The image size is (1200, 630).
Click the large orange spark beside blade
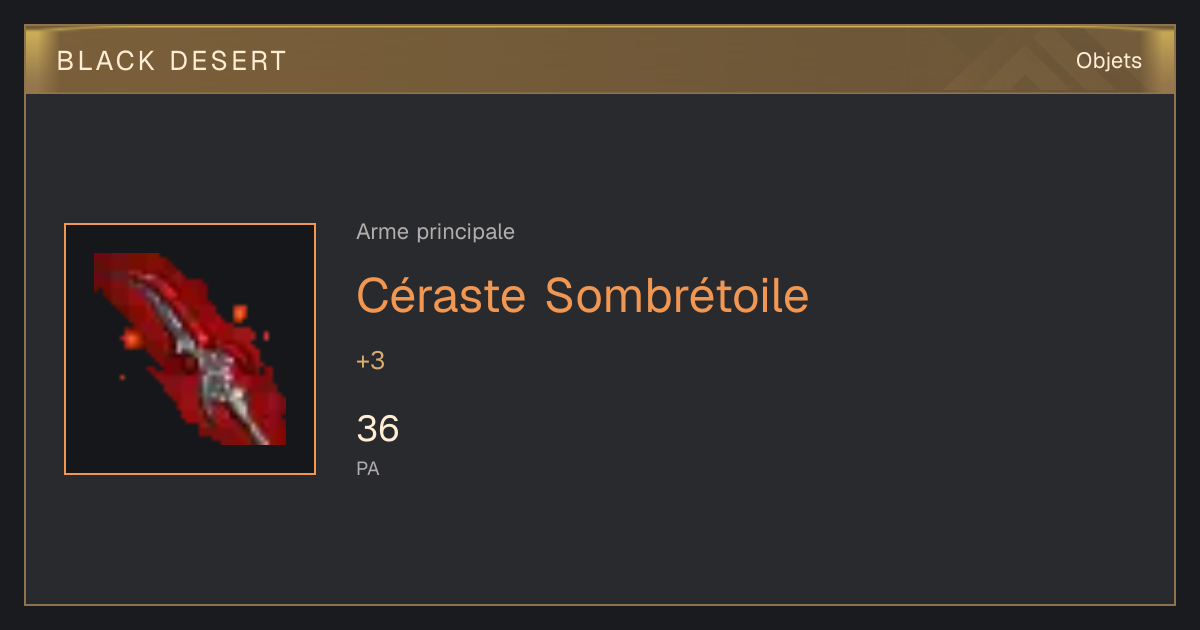(x=131, y=339)
